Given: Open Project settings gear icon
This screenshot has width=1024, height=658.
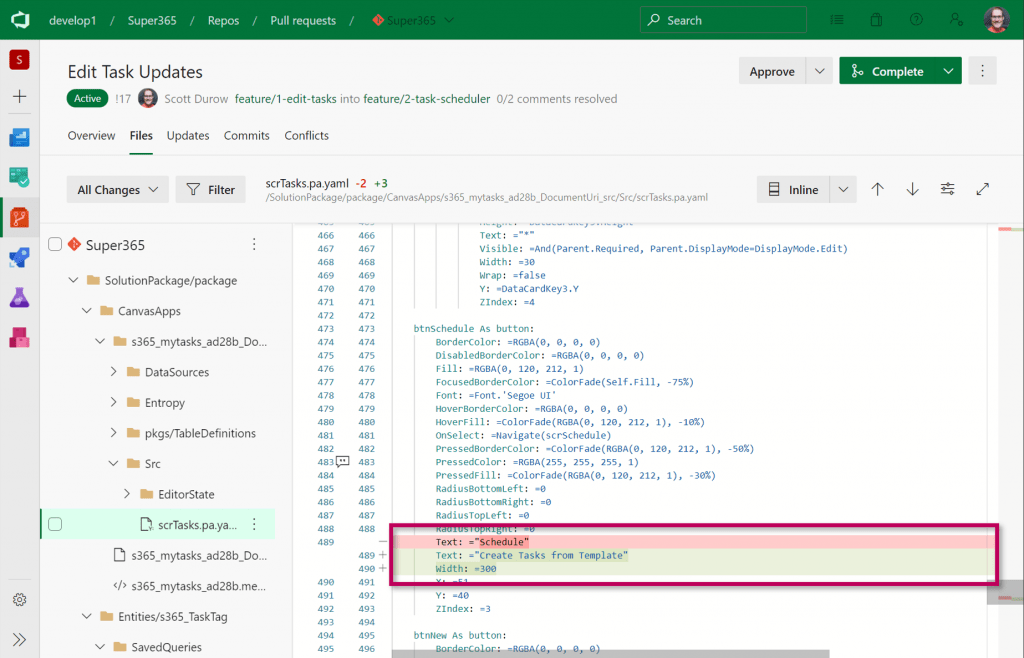Looking at the screenshot, I should [20, 599].
